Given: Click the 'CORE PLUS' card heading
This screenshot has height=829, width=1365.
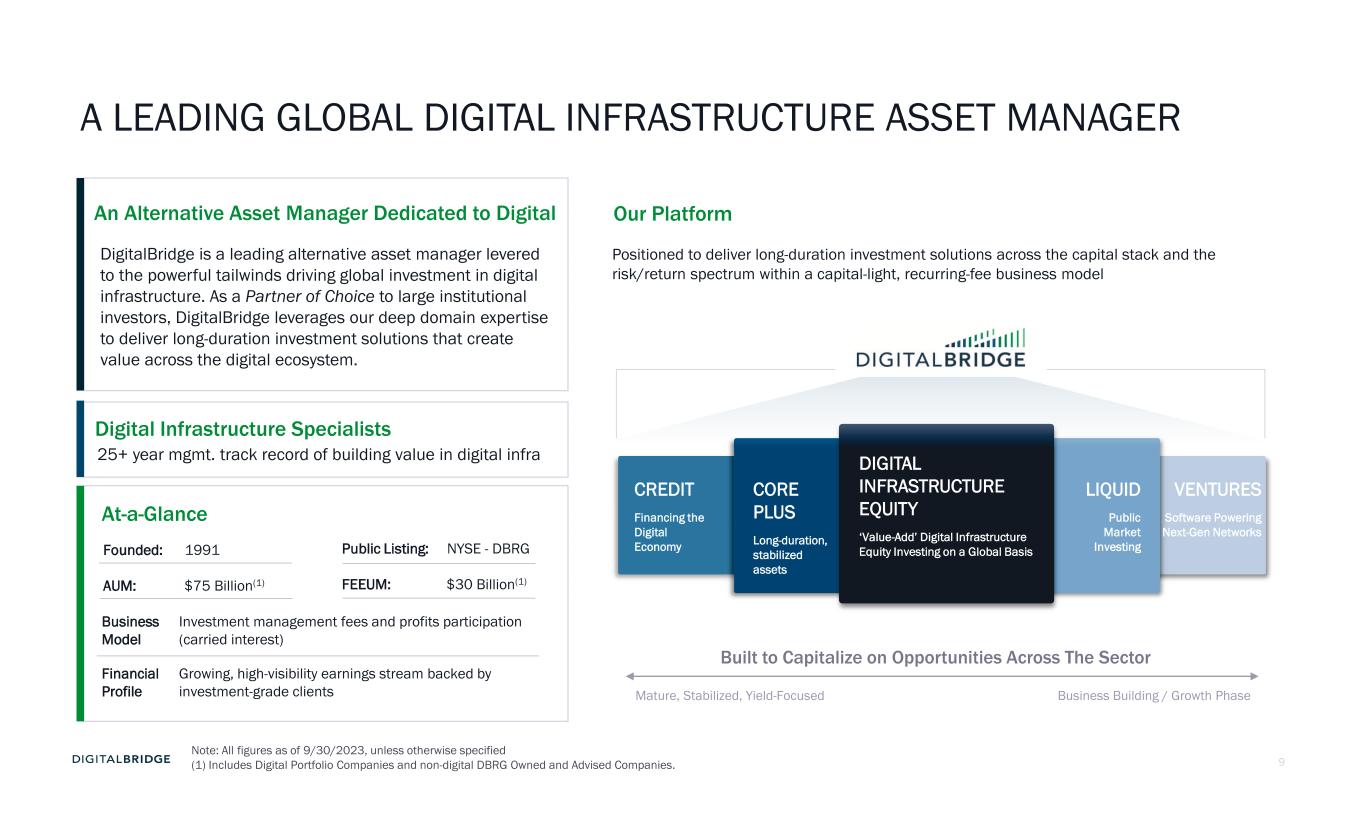Looking at the screenshot, I should (776, 501).
